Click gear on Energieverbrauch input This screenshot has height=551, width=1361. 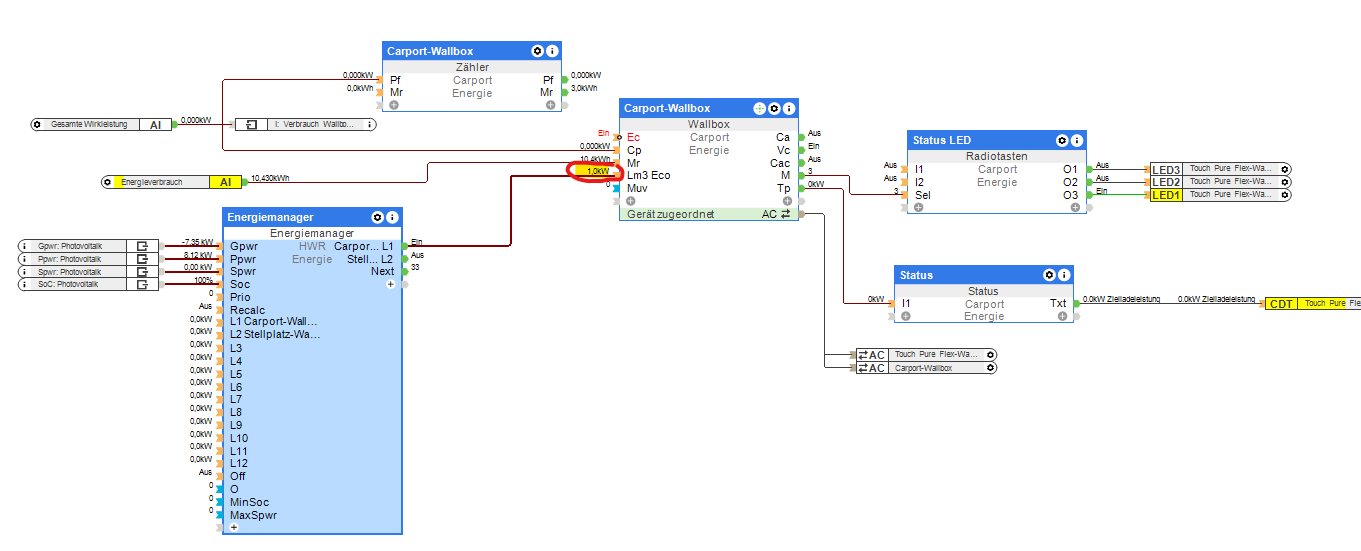coord(108,182)
